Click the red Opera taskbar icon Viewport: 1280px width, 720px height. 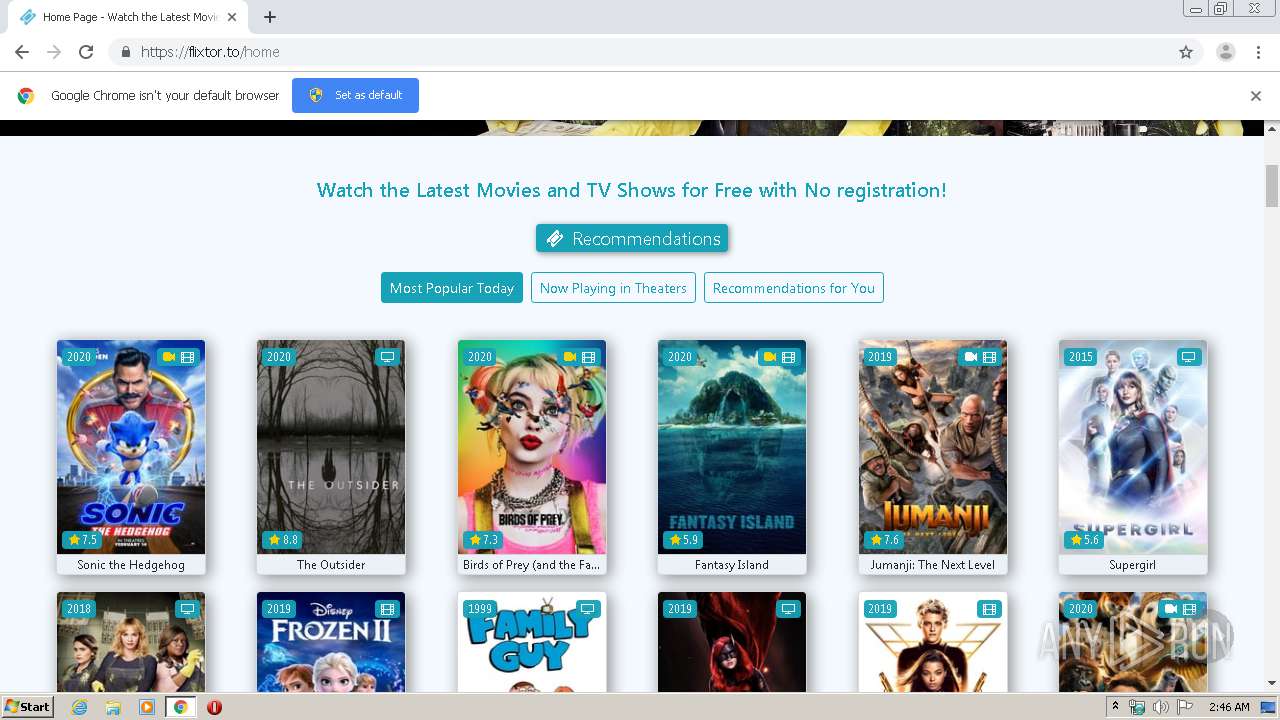pyautogui.click(x=214, y=707)
